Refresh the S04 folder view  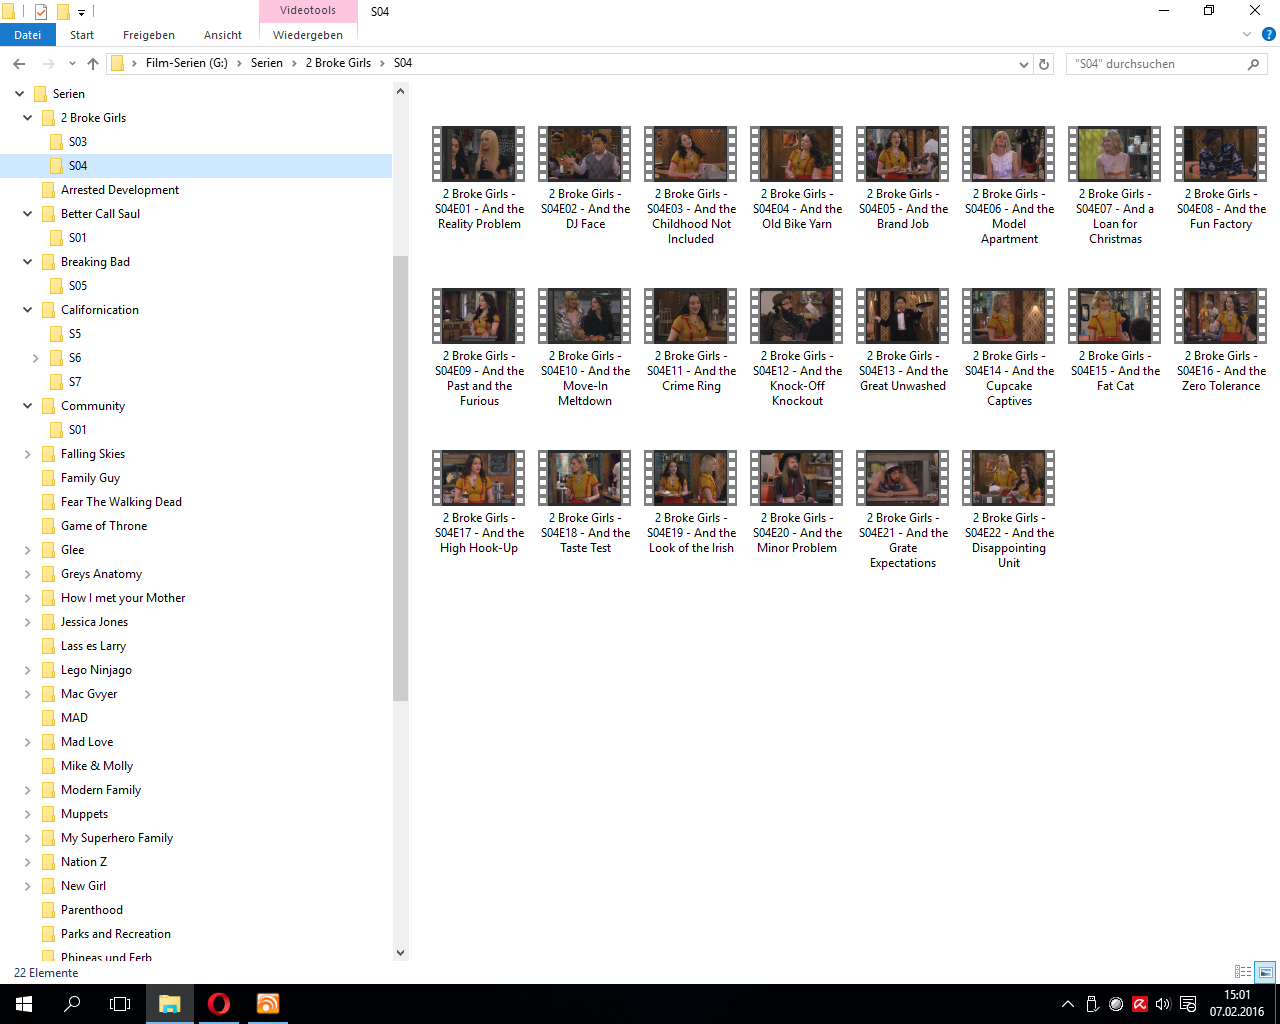pyautogui.click(x=1044, y=64)
